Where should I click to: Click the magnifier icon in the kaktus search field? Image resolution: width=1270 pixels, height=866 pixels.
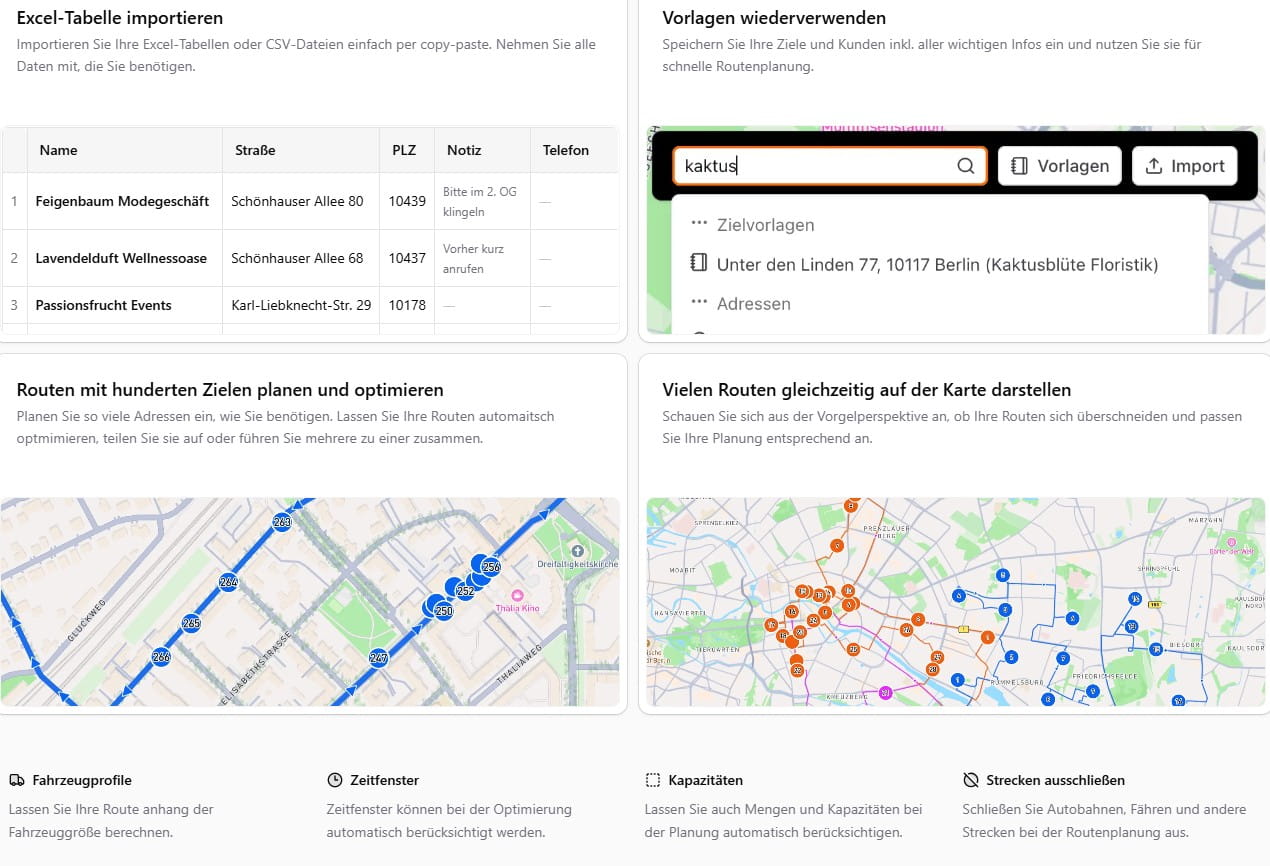click(965, 167)
